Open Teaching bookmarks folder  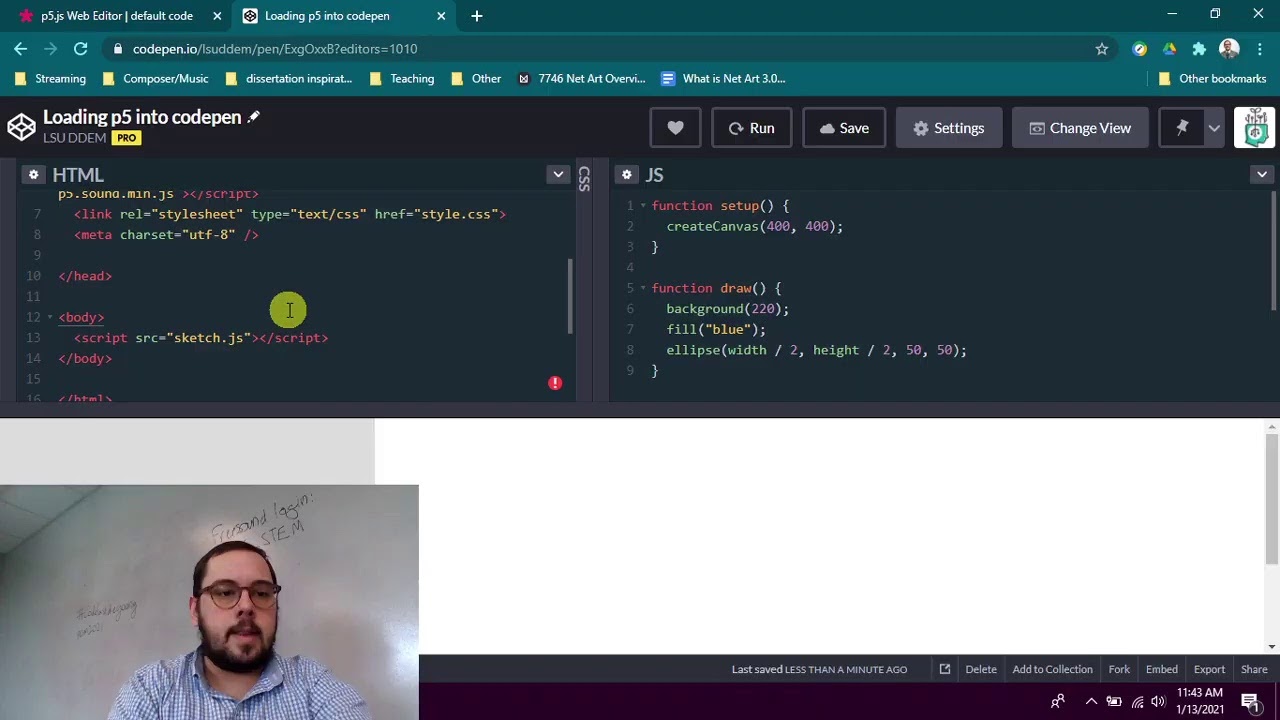(x=402, y=78)
